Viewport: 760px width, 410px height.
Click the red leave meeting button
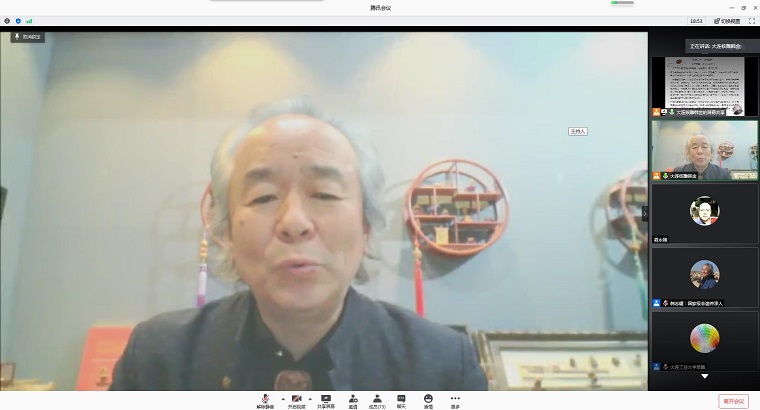point(732,401)
